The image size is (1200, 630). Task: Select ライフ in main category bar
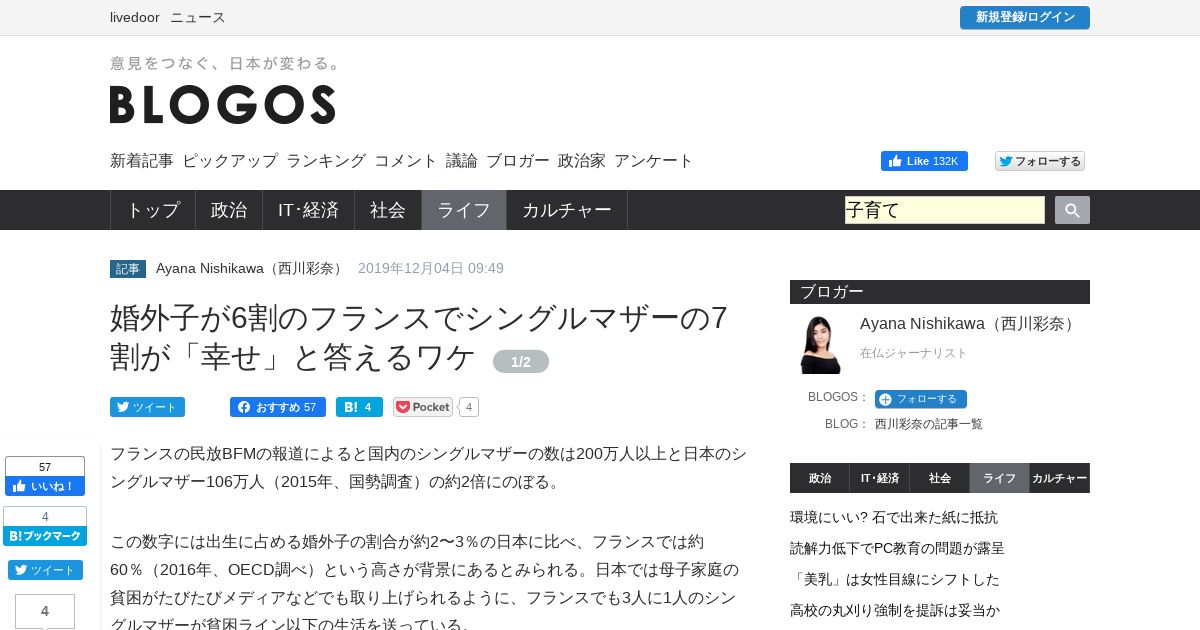(x=464, y=210)
